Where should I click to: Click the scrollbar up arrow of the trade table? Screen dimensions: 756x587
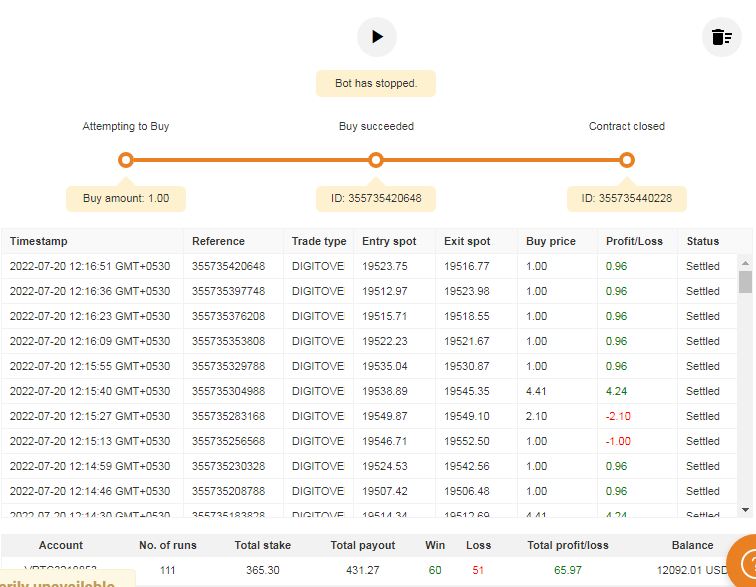pos(745,263)
